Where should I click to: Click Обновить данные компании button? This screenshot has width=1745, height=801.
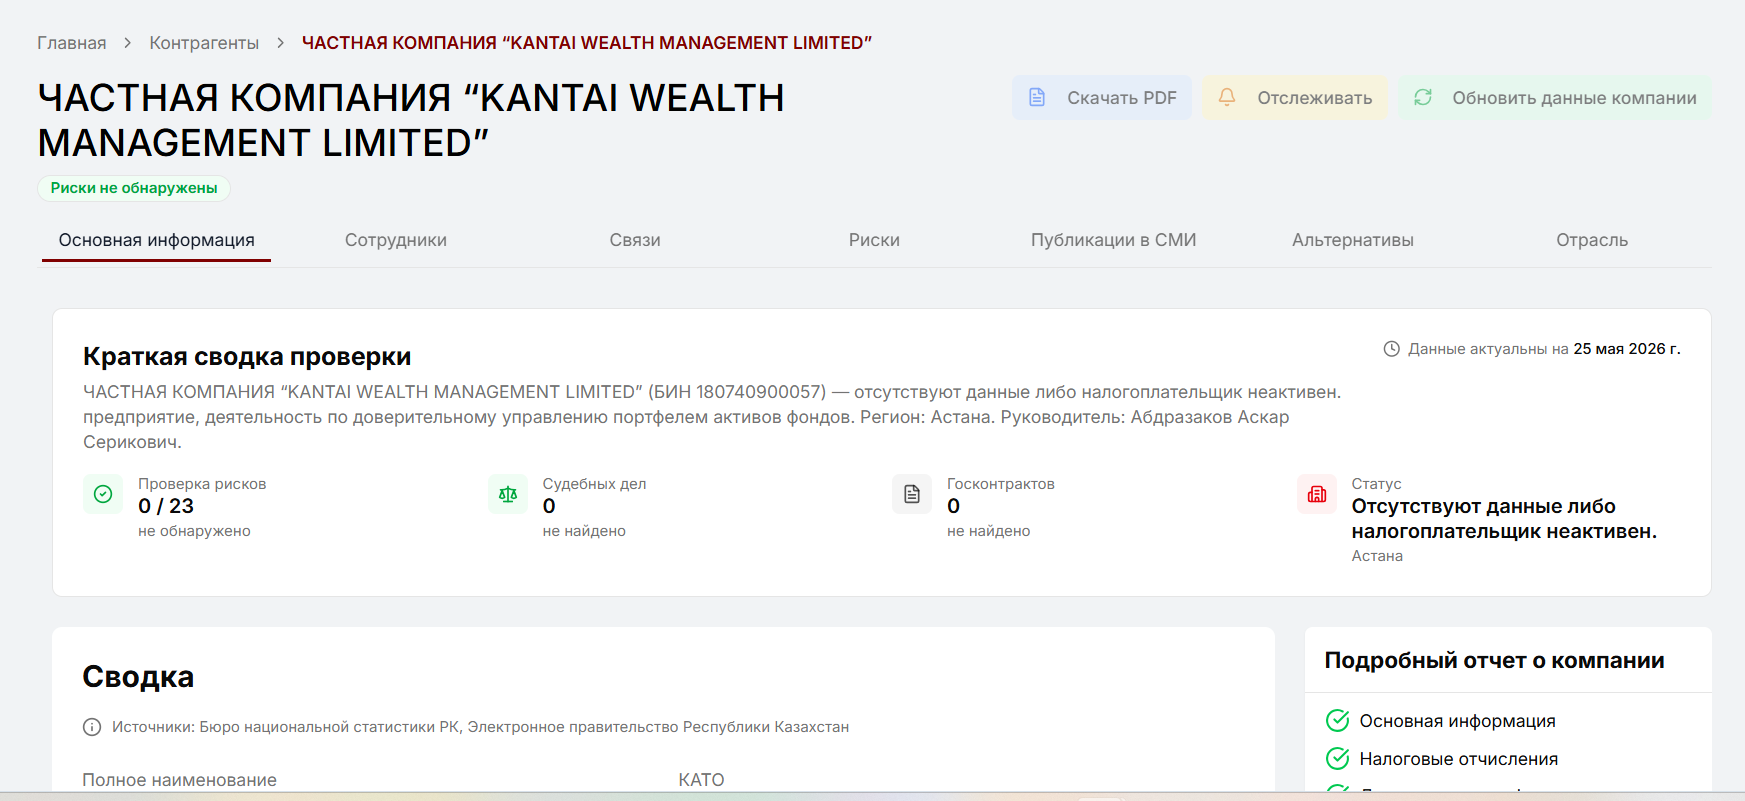click(x=1555, y=97)
